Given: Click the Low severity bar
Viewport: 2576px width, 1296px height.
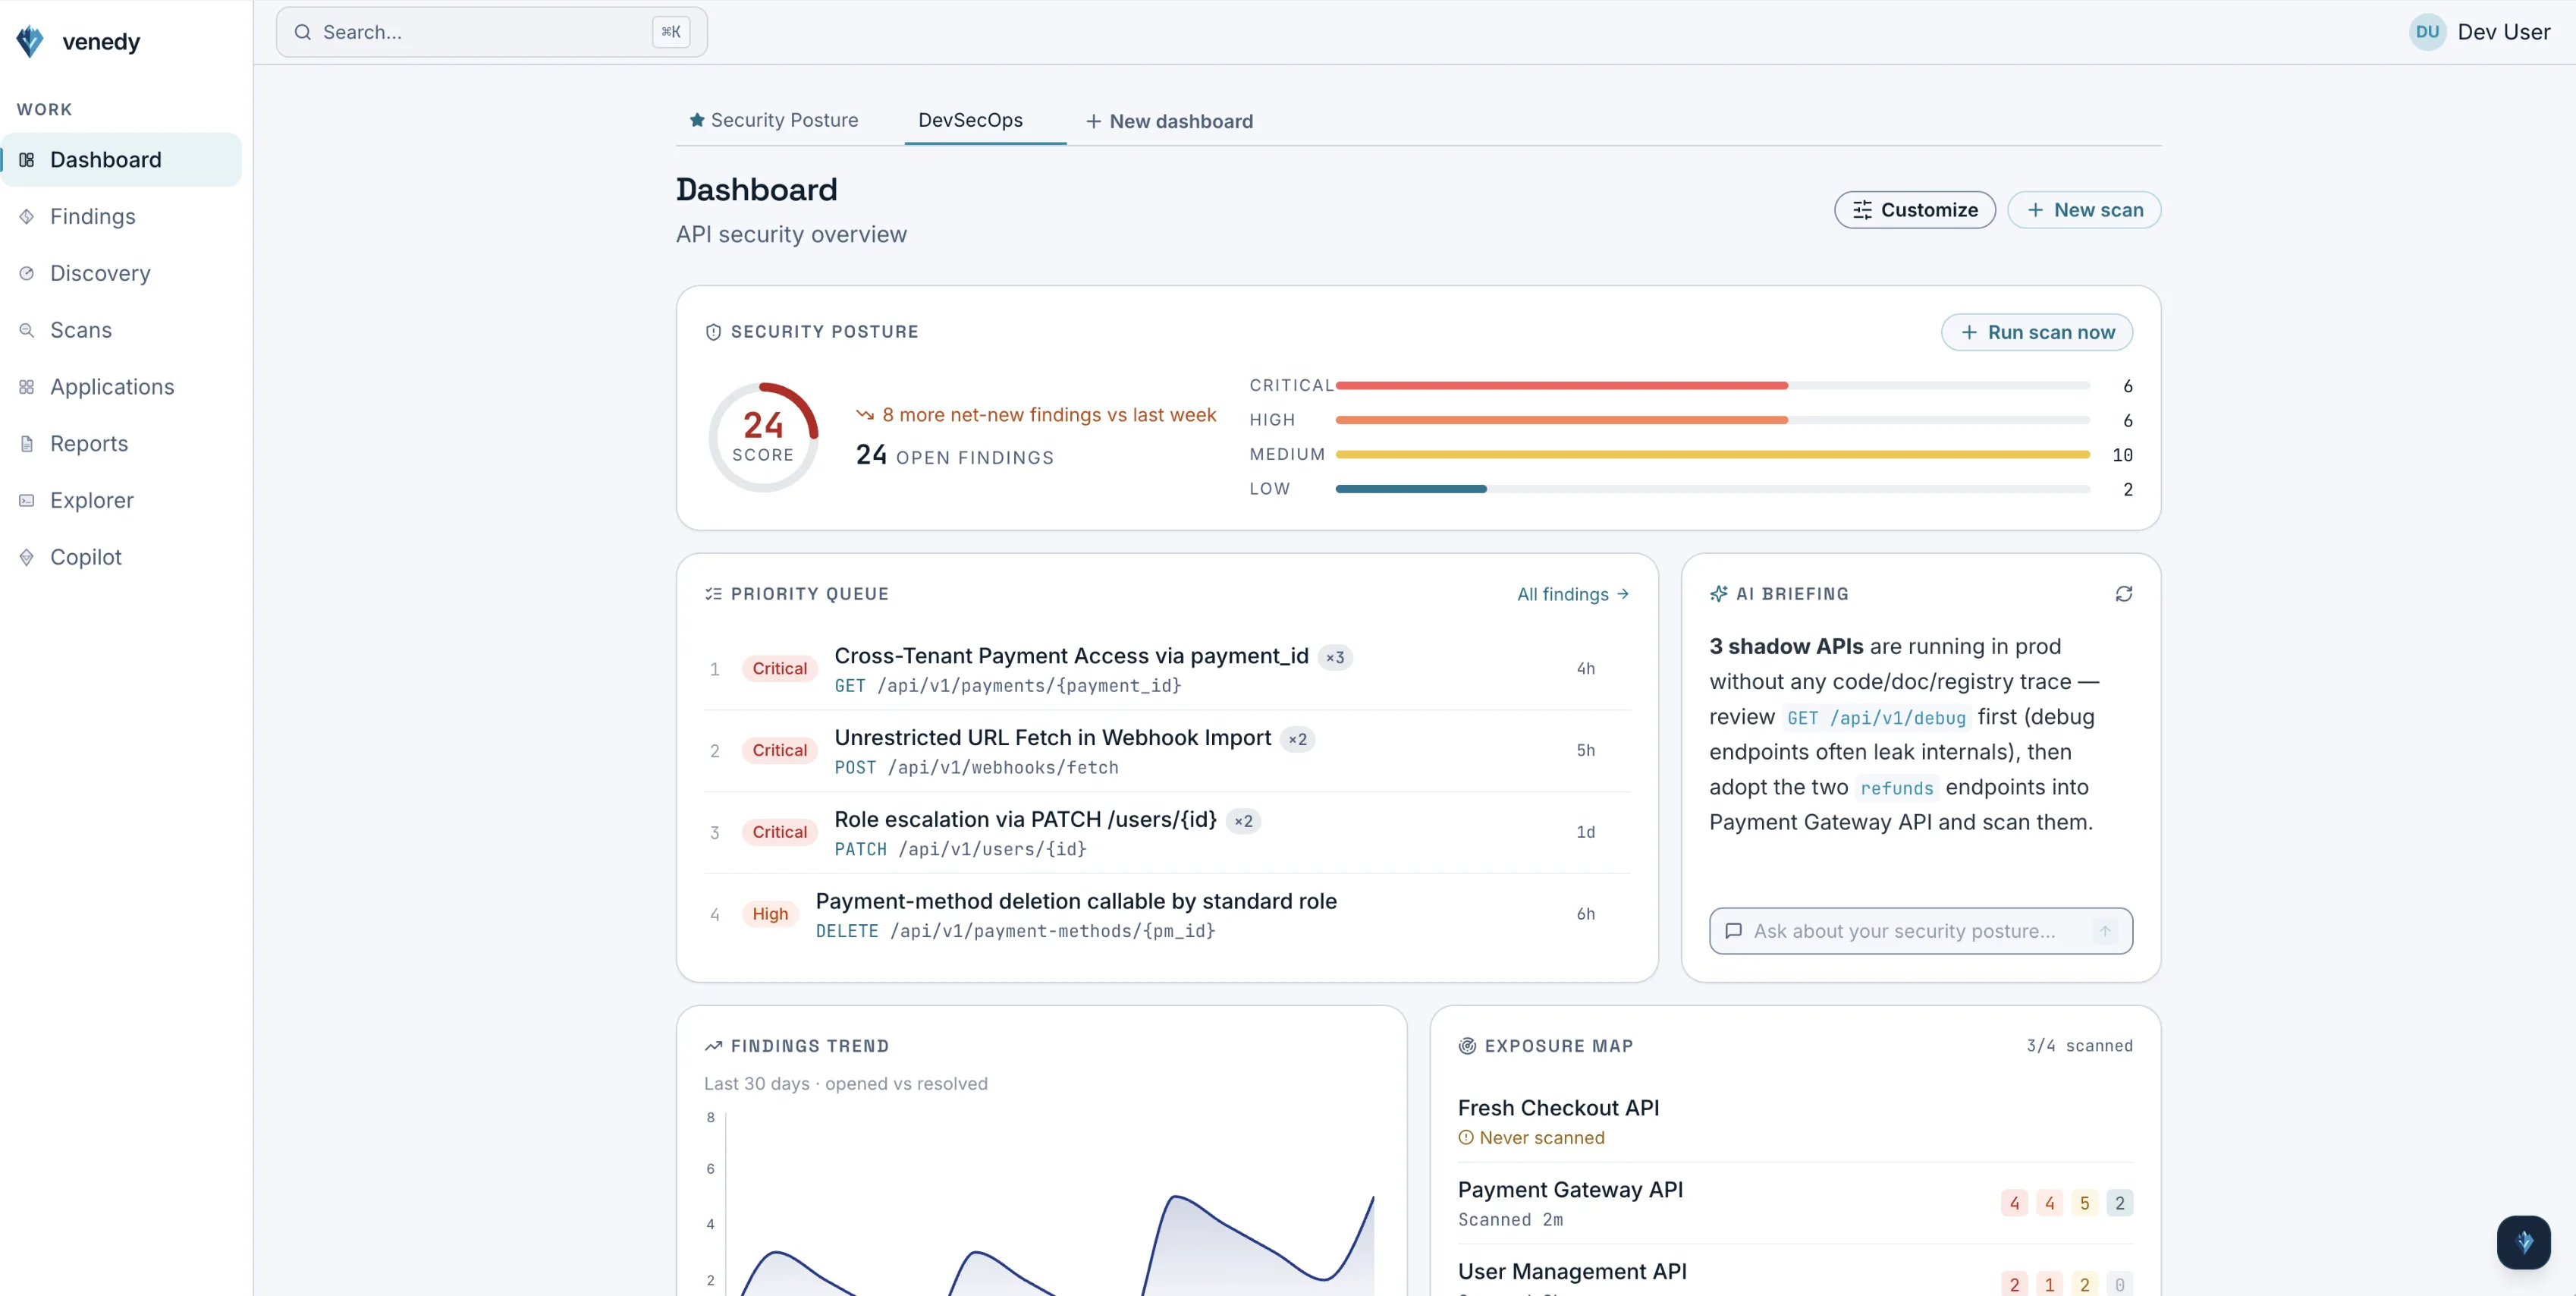Looking at the screenshot, I should (1712, 489).
